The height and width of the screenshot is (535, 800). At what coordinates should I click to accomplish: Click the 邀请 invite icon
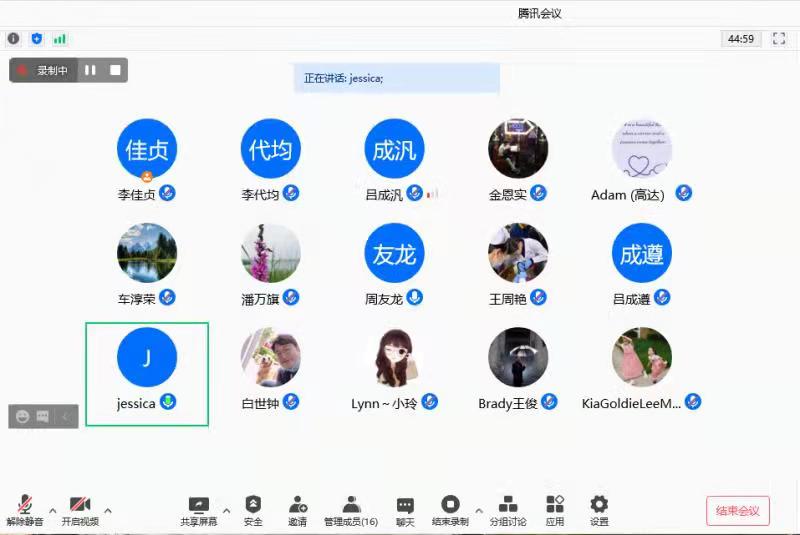pyautogui.click(x=298, y=510)
